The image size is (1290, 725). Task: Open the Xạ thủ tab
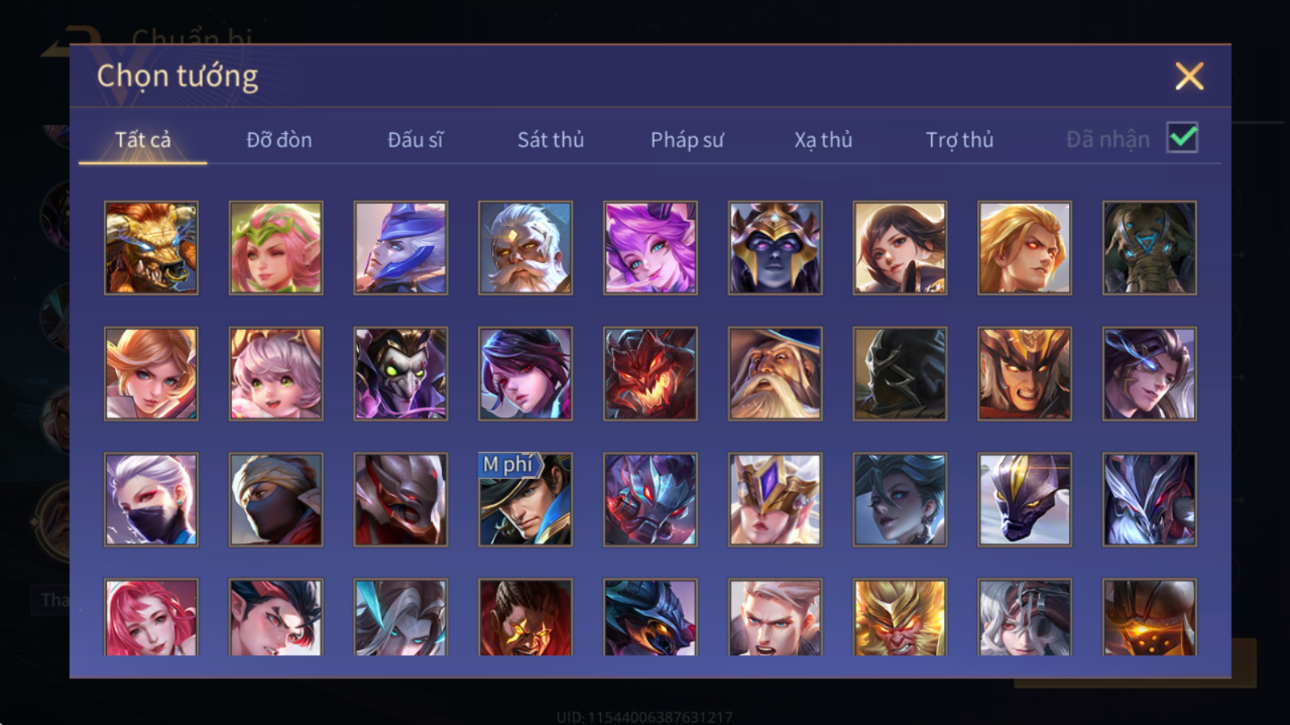pos(823,140)
